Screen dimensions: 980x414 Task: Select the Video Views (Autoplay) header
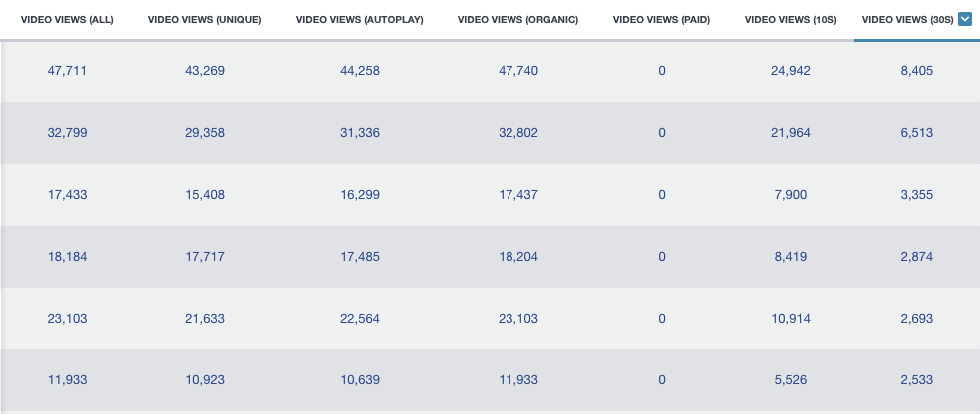(359, 20)
